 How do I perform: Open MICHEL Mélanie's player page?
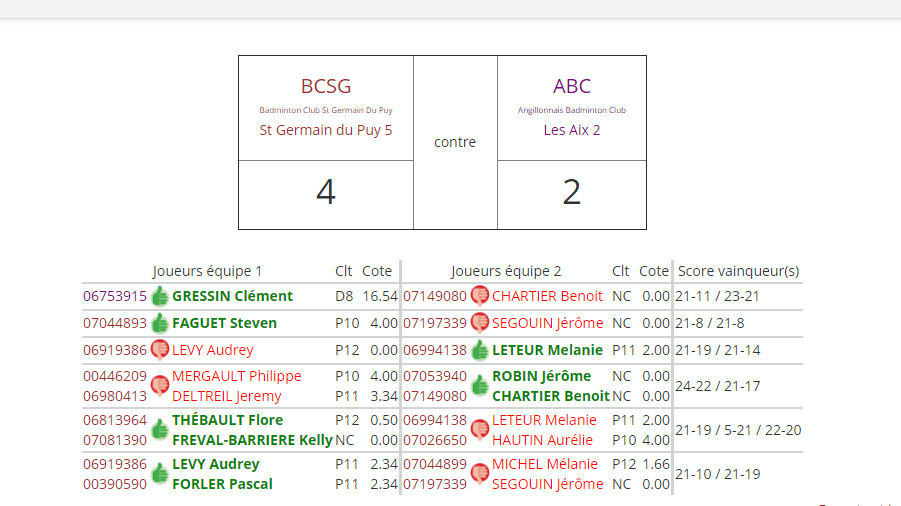coord(545,464)
